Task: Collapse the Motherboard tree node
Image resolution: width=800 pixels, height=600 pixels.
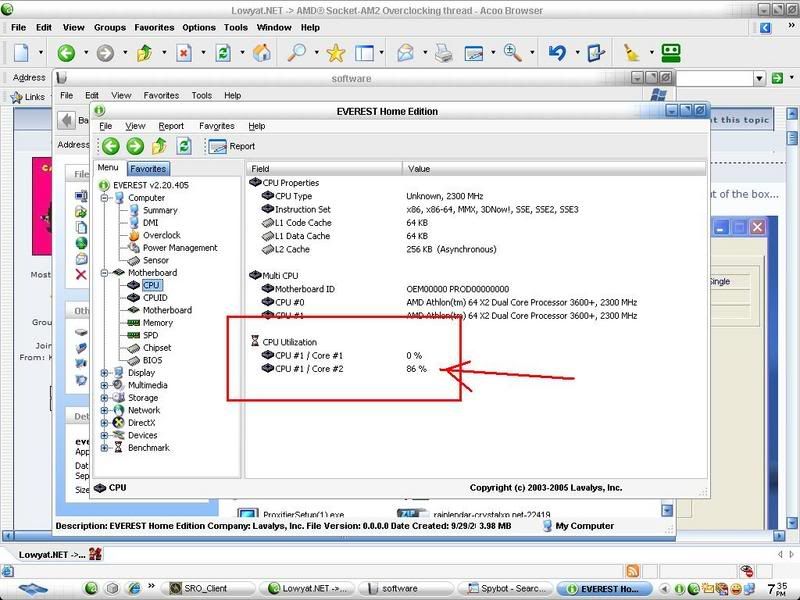Action: click(x=106, y=273)
